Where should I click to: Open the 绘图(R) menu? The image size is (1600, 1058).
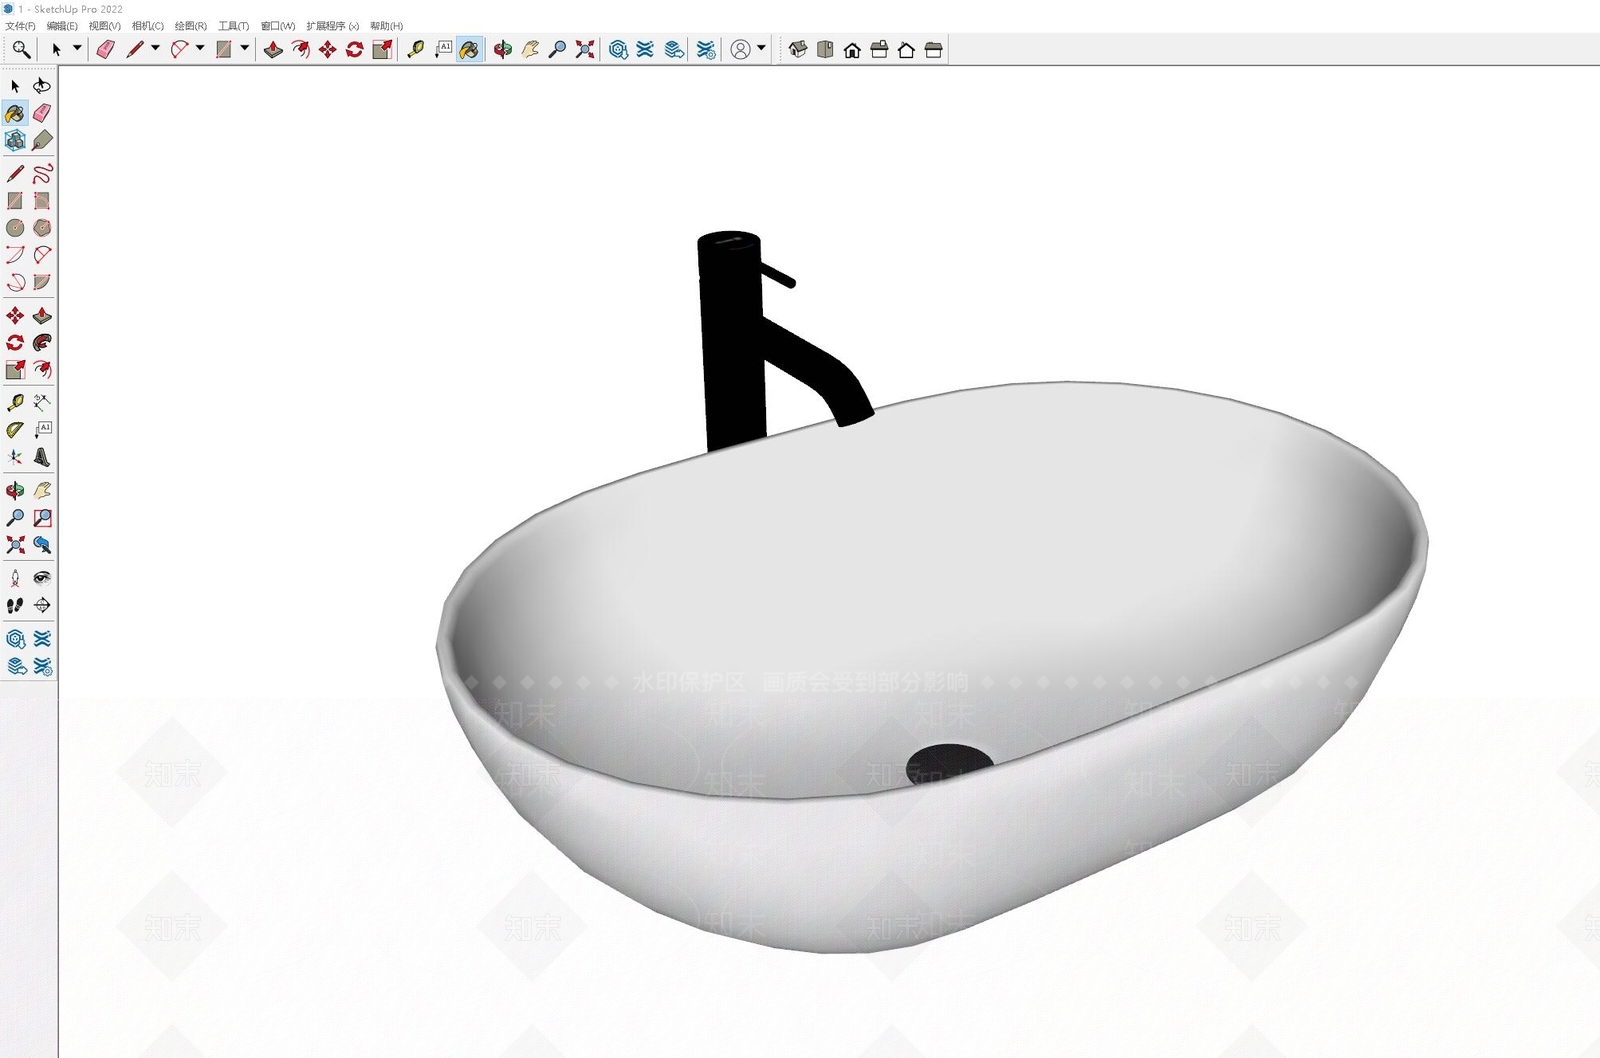191,26
